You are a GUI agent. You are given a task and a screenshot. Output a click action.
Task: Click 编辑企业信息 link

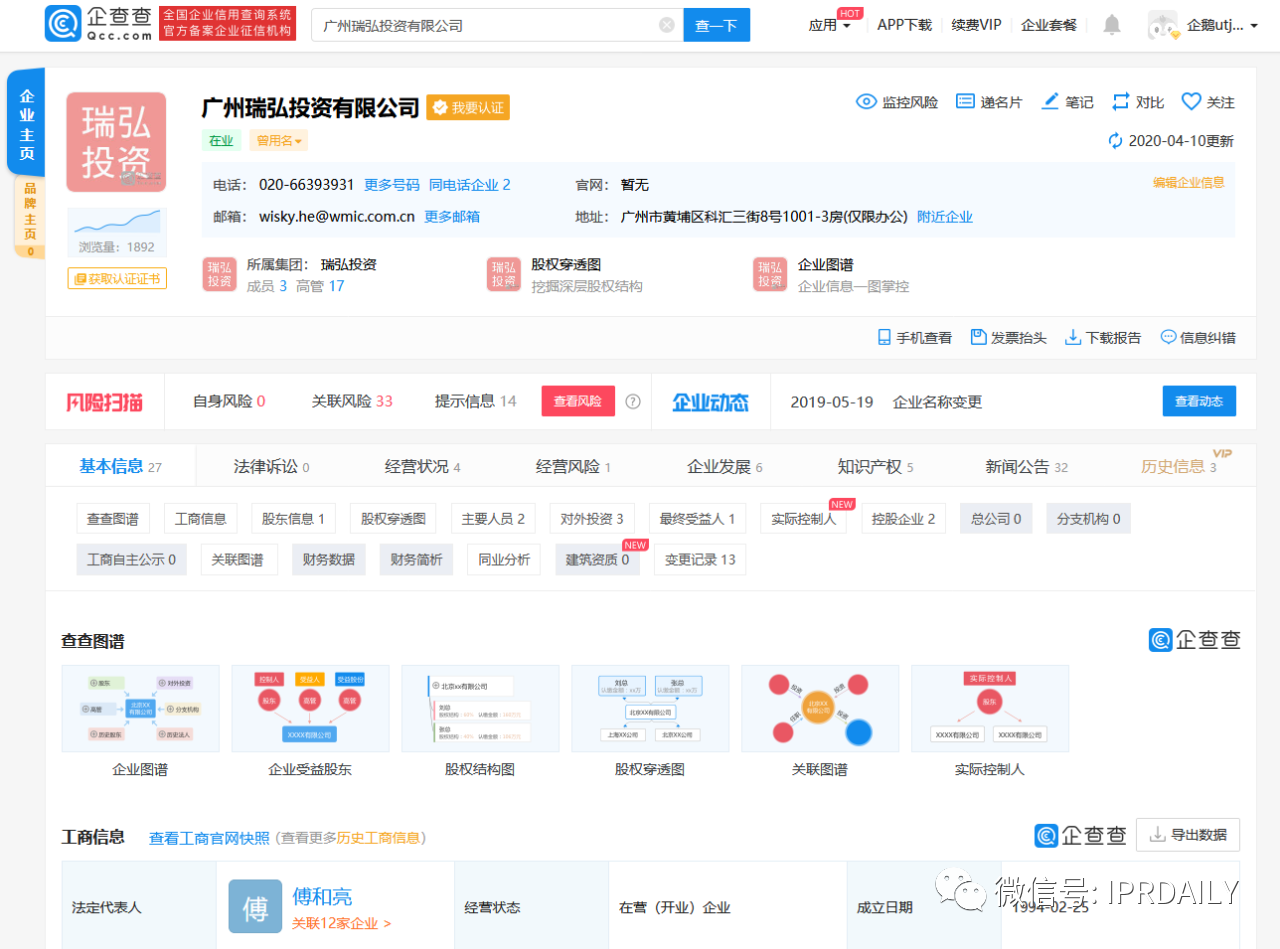coord(1189,182)
